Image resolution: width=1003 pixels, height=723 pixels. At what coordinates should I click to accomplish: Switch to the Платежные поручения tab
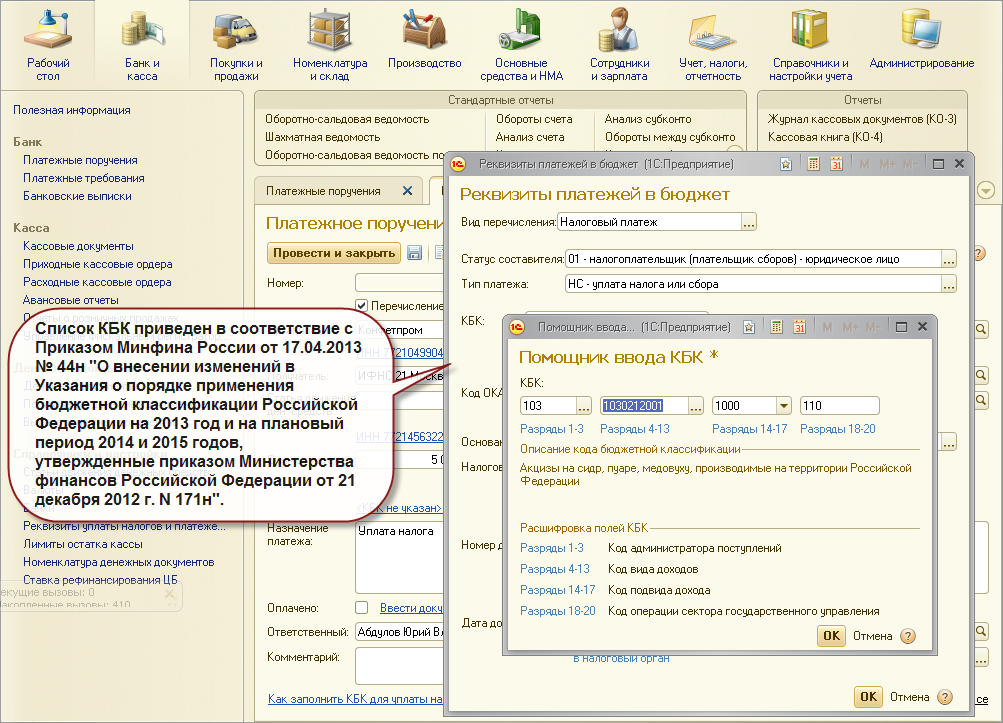(x=323, y=191)
